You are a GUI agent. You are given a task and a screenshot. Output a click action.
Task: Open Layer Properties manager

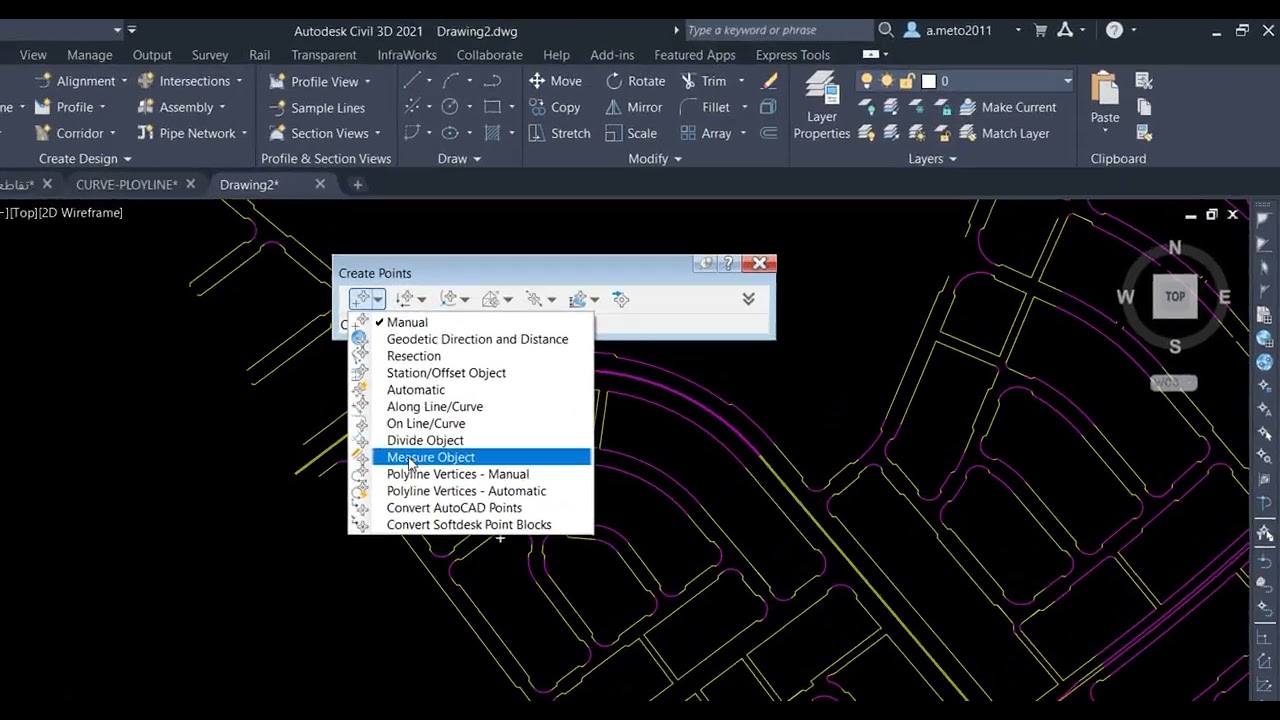pyautogui.click(x=822, y=106)
